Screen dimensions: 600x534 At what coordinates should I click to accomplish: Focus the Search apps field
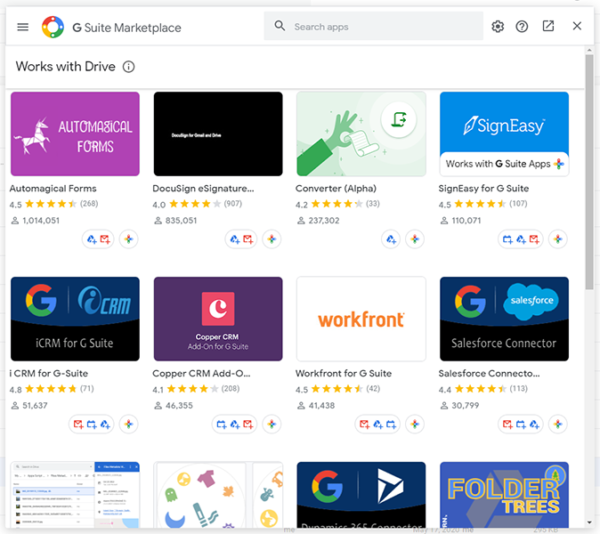tap(373, 26)
